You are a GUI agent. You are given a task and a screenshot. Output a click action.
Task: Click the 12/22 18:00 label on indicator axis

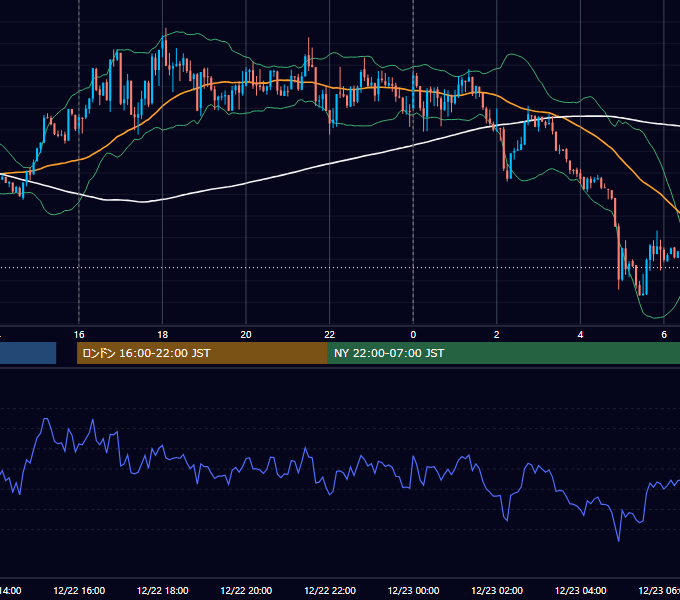tap(163, 590)
